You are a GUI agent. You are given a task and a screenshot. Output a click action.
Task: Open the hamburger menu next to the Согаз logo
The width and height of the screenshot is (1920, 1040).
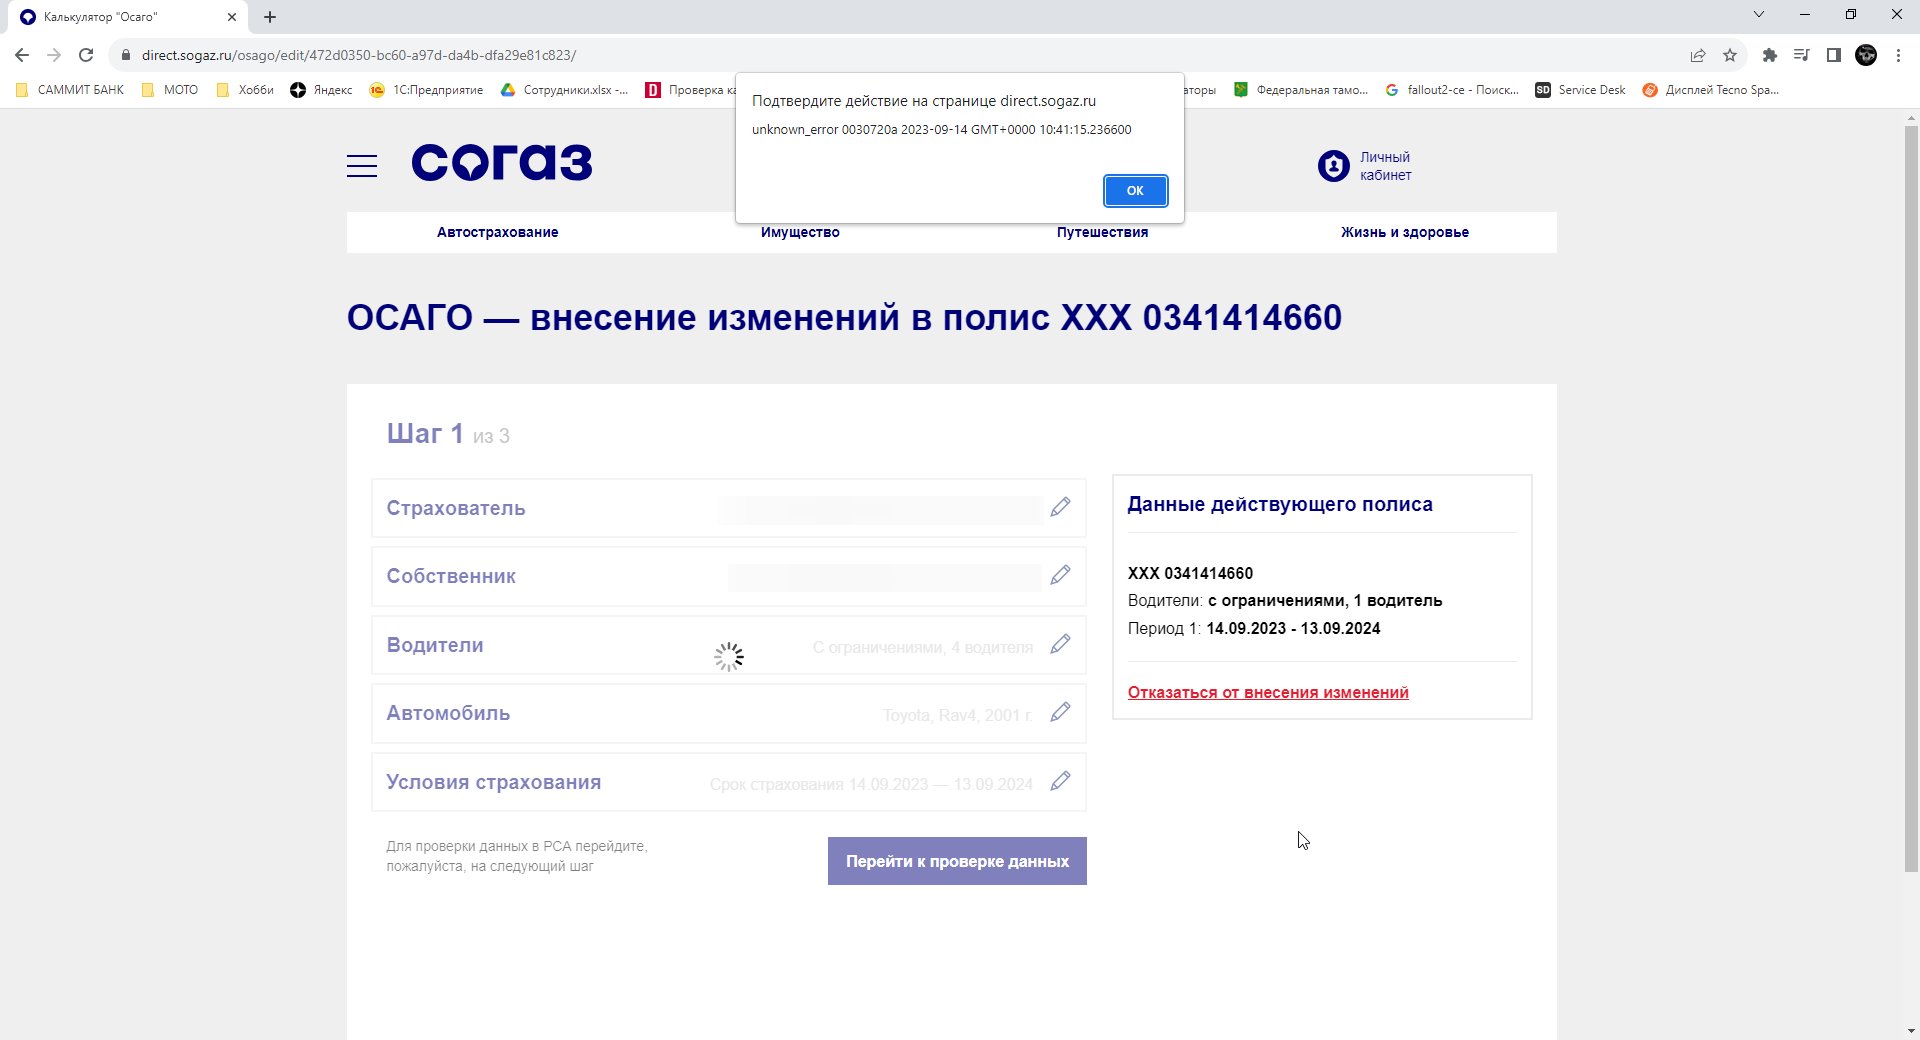click(362, 166)
